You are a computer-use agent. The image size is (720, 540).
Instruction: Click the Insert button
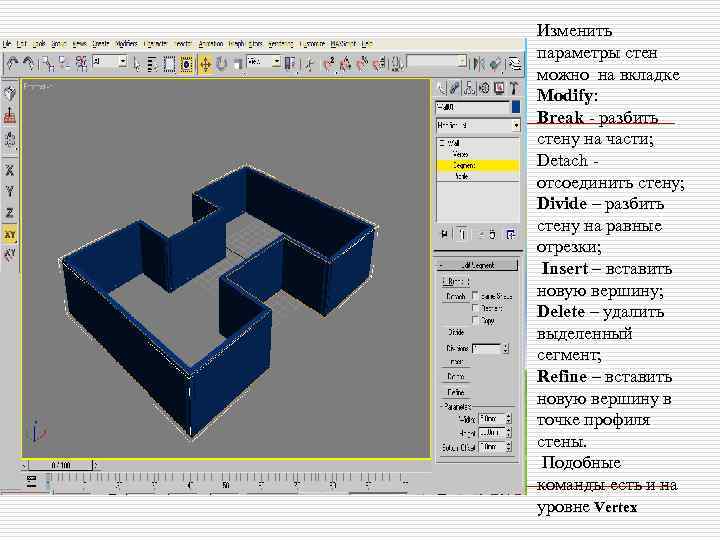(x=456, y=362)
